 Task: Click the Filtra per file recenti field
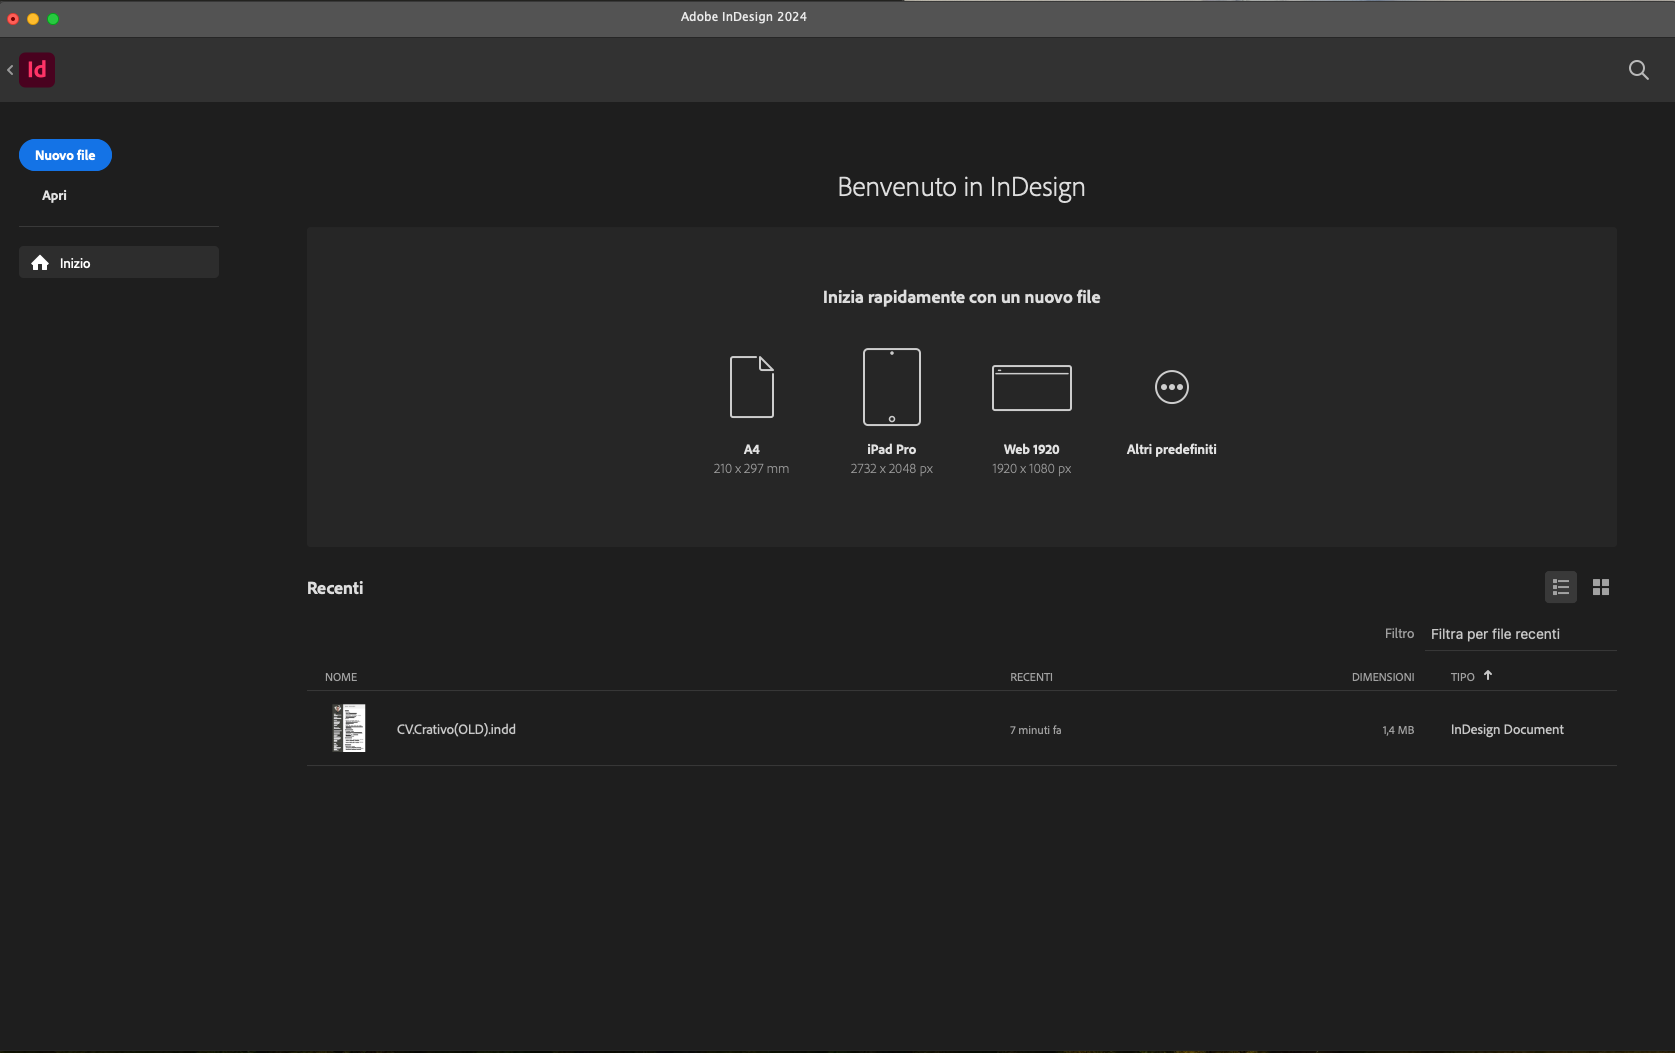pyautogui.click(x=1522, y=634)
